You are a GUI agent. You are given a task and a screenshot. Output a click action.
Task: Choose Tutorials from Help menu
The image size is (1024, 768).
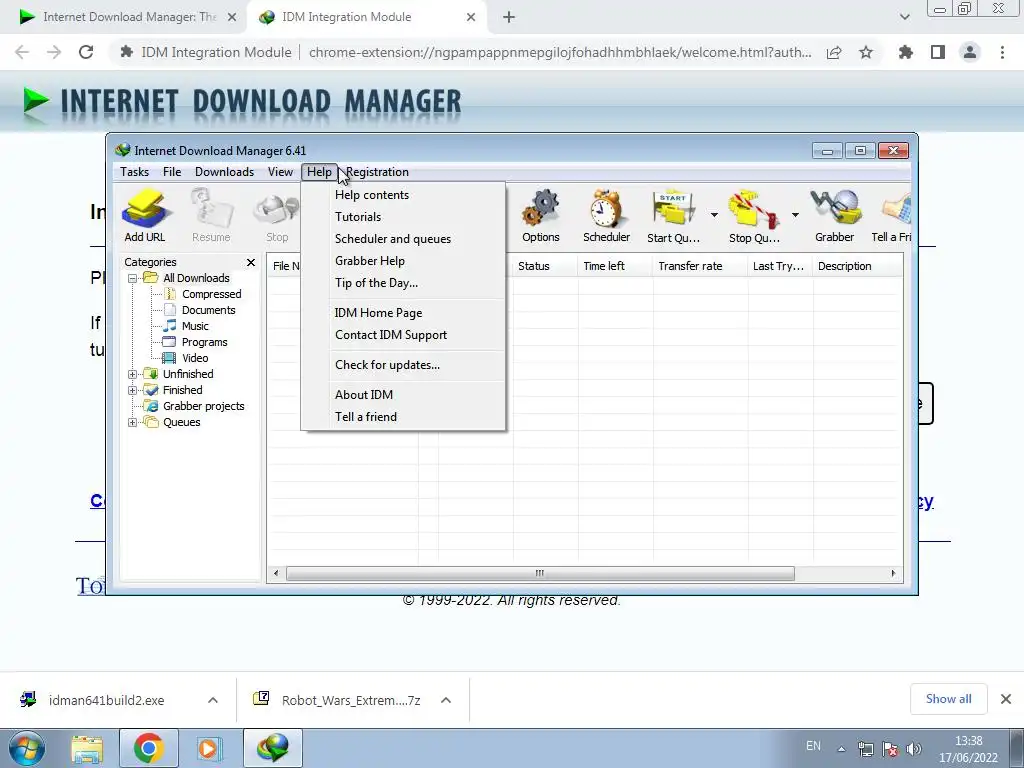click(x=403, y=217)
